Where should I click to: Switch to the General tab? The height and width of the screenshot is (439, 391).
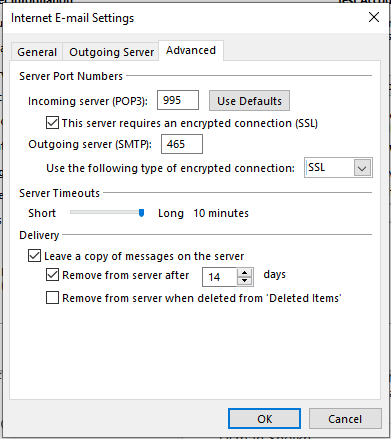(37, 52)
